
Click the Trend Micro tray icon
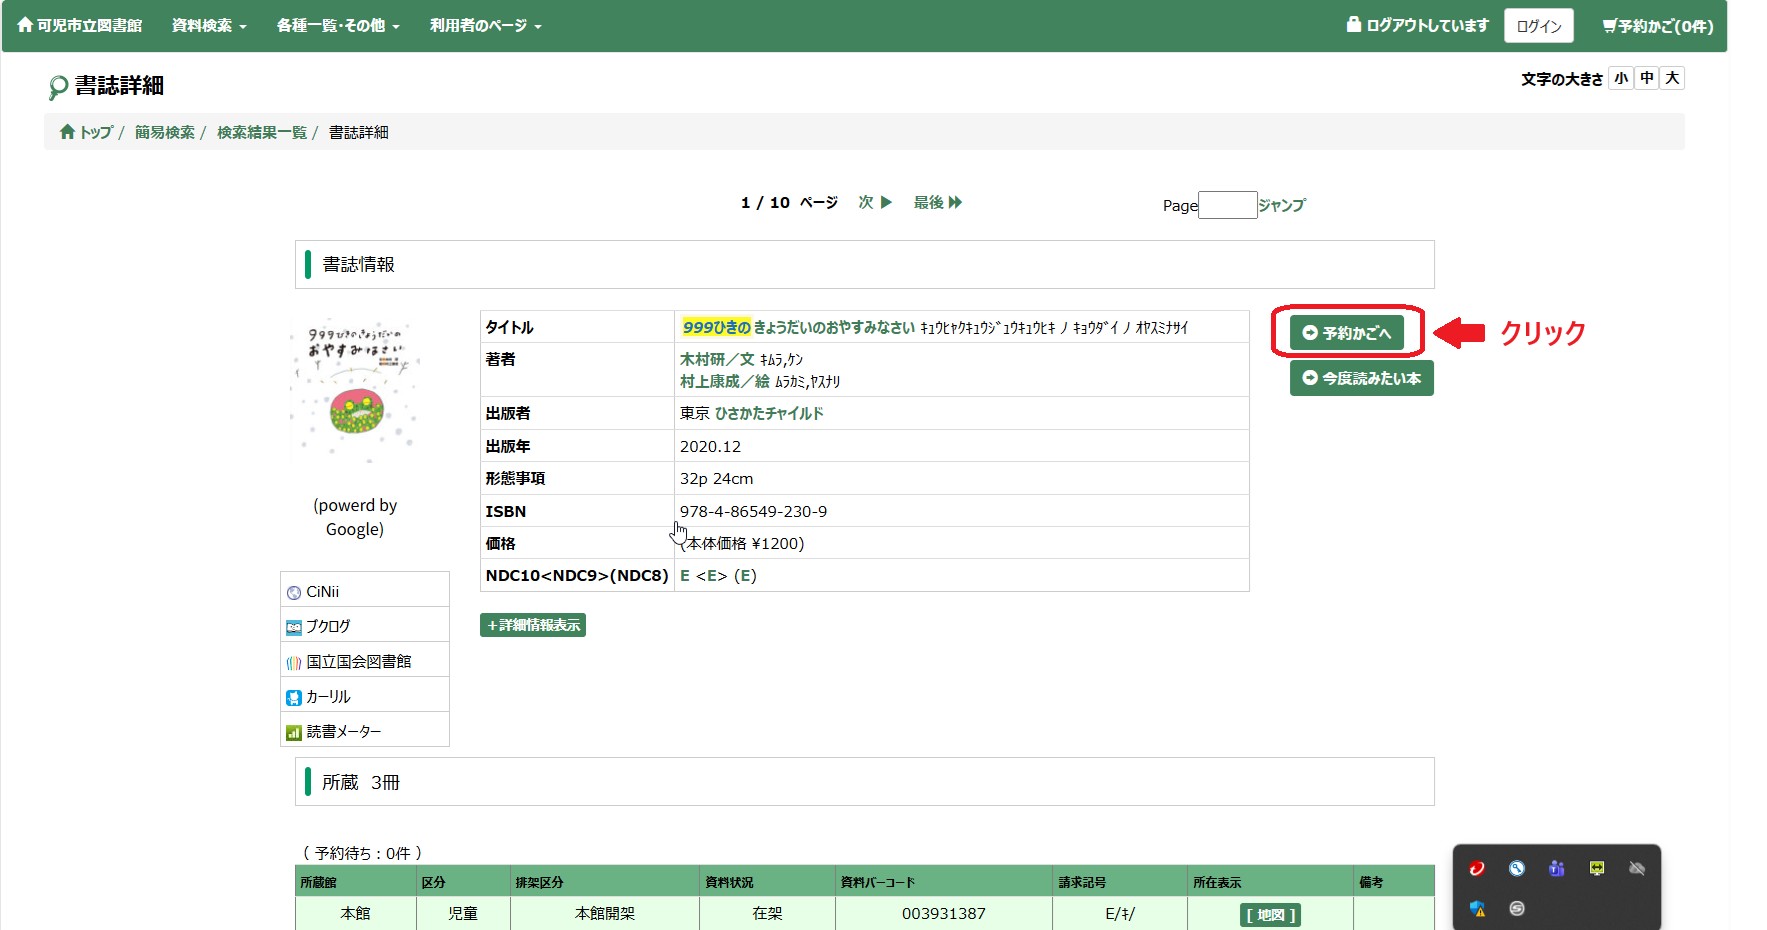1477,869
